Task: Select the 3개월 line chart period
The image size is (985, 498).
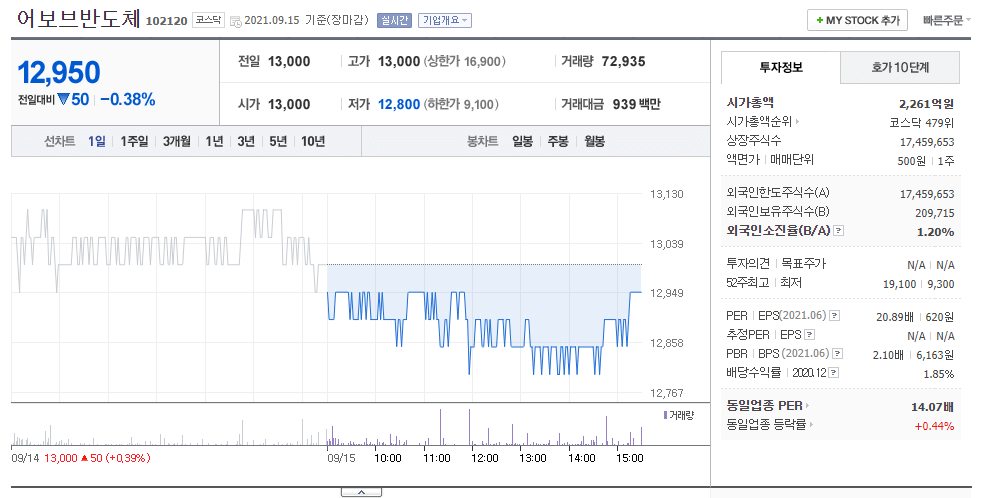Action: (177, 141)
